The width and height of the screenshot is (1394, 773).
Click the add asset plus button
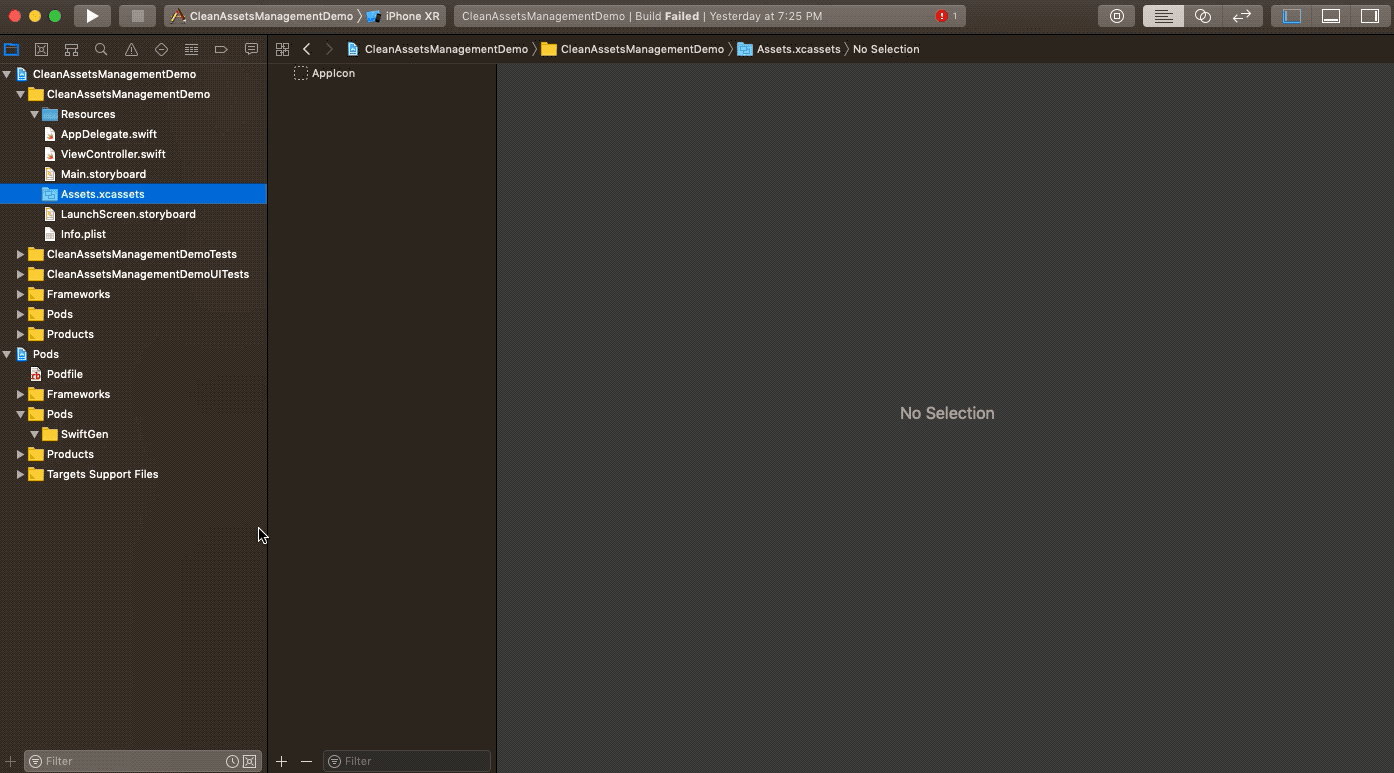(281, 761)
